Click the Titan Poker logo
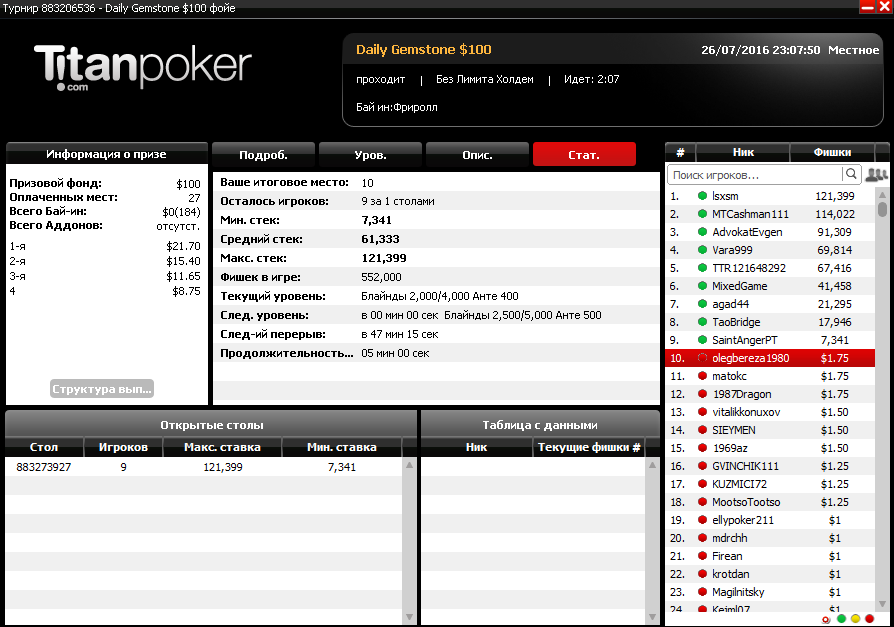 [x=143, y=67]
